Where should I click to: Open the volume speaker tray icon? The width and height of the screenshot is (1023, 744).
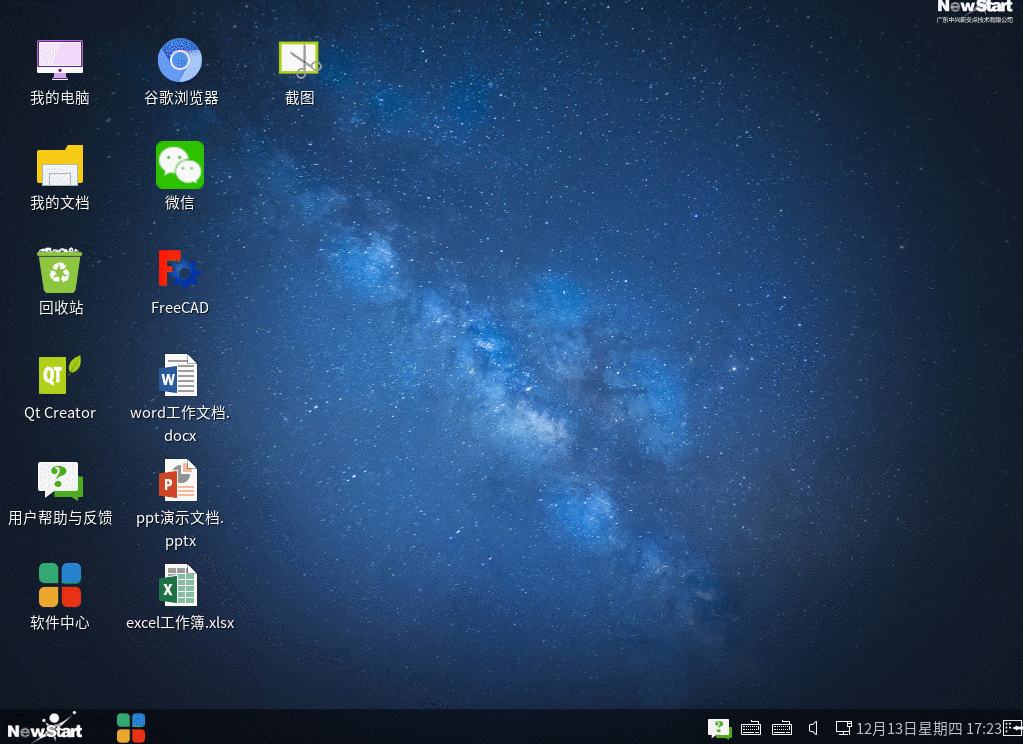coord(814,728)
